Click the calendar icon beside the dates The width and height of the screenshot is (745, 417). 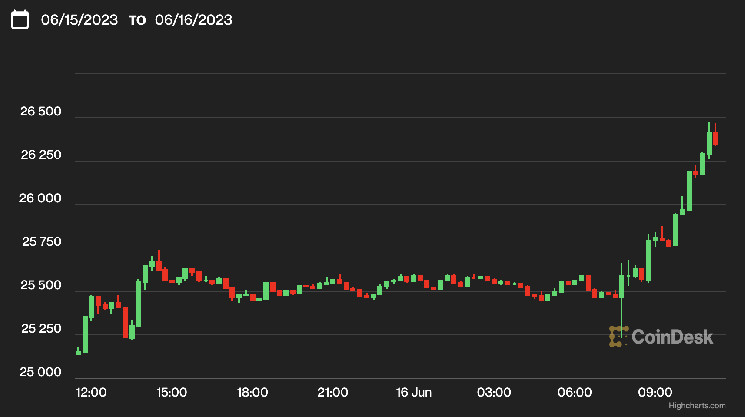pyautogui.click(x=19, y=21)
